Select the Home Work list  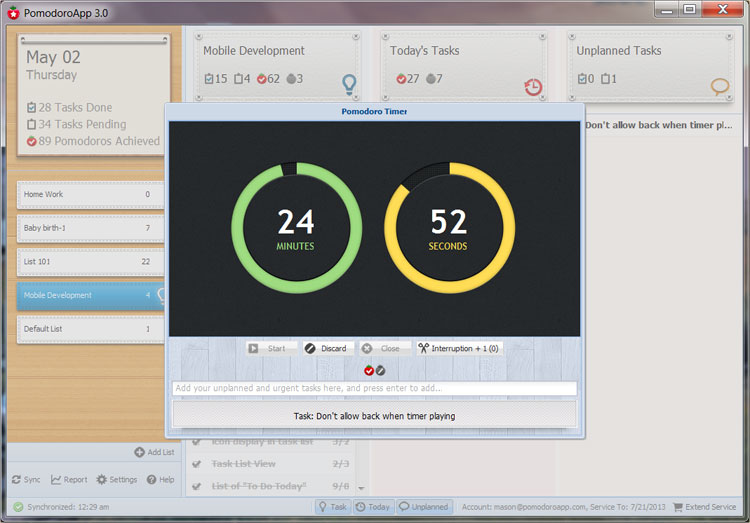(x=90, y=194)
